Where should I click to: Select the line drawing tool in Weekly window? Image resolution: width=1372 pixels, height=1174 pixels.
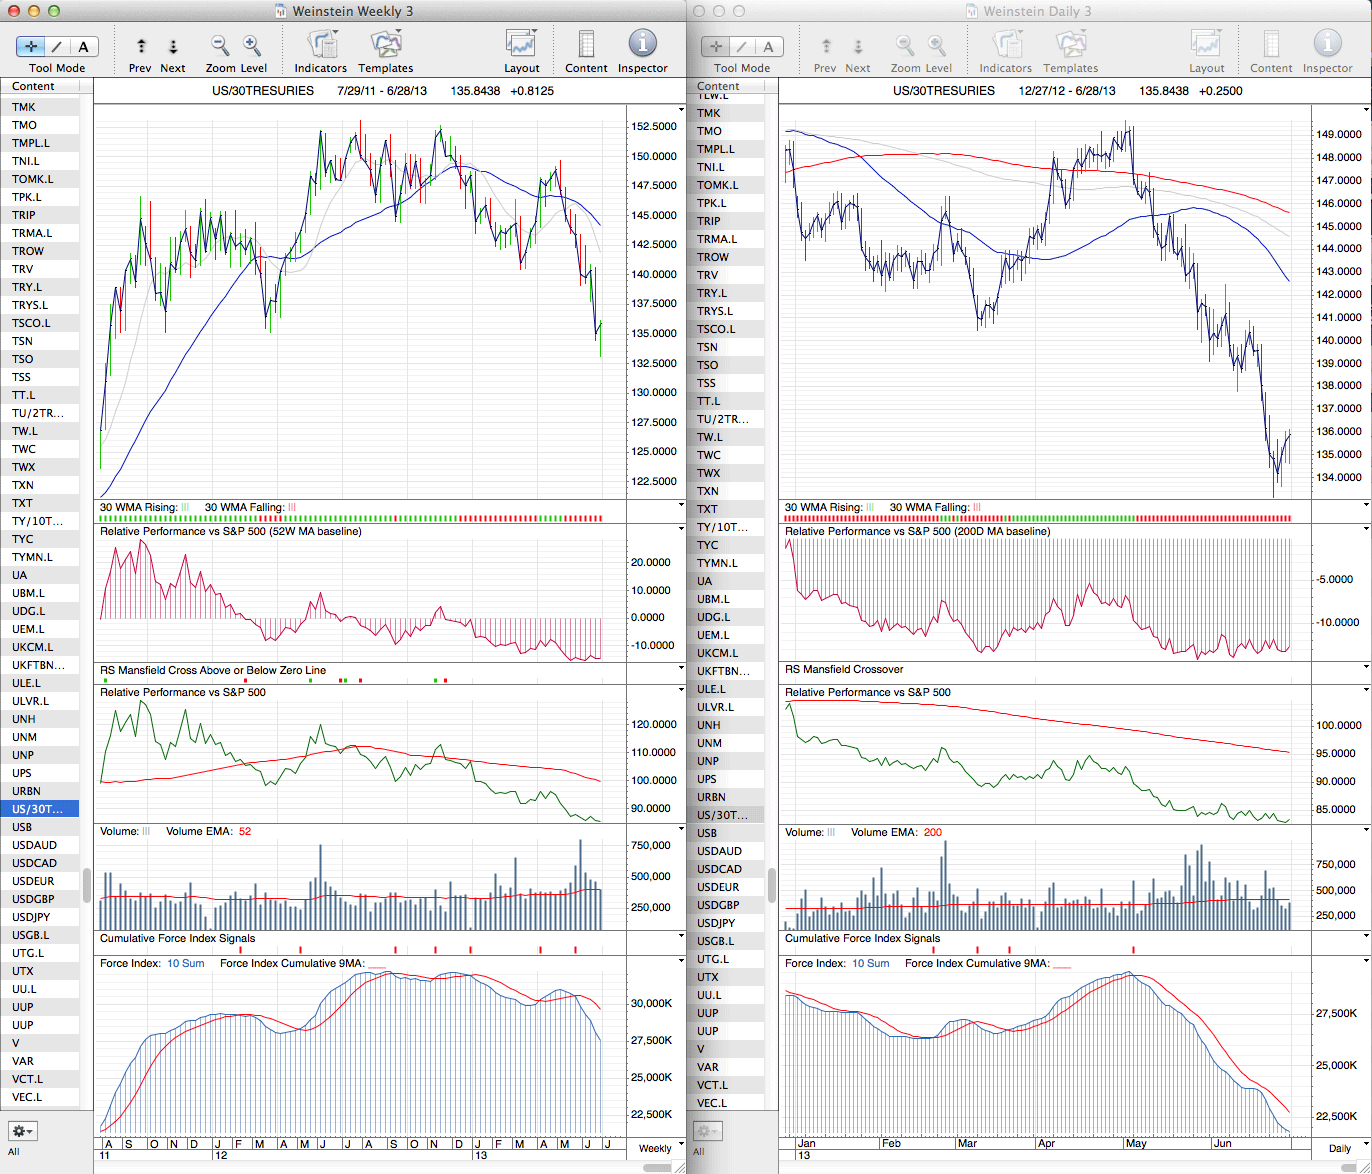56,46
